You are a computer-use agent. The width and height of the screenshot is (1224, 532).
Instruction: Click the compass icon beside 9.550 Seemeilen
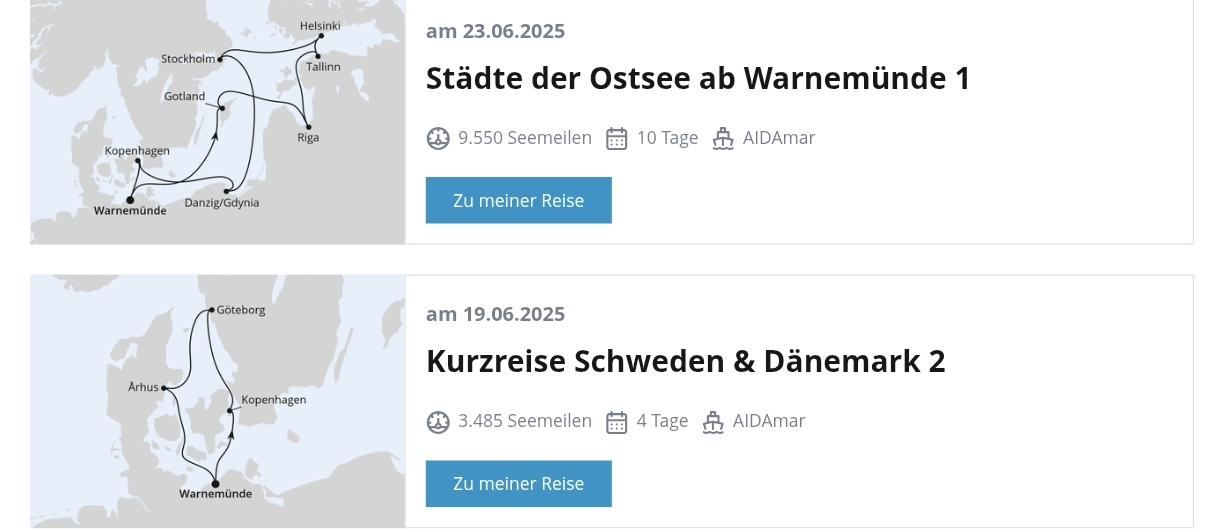coord(438,138)
